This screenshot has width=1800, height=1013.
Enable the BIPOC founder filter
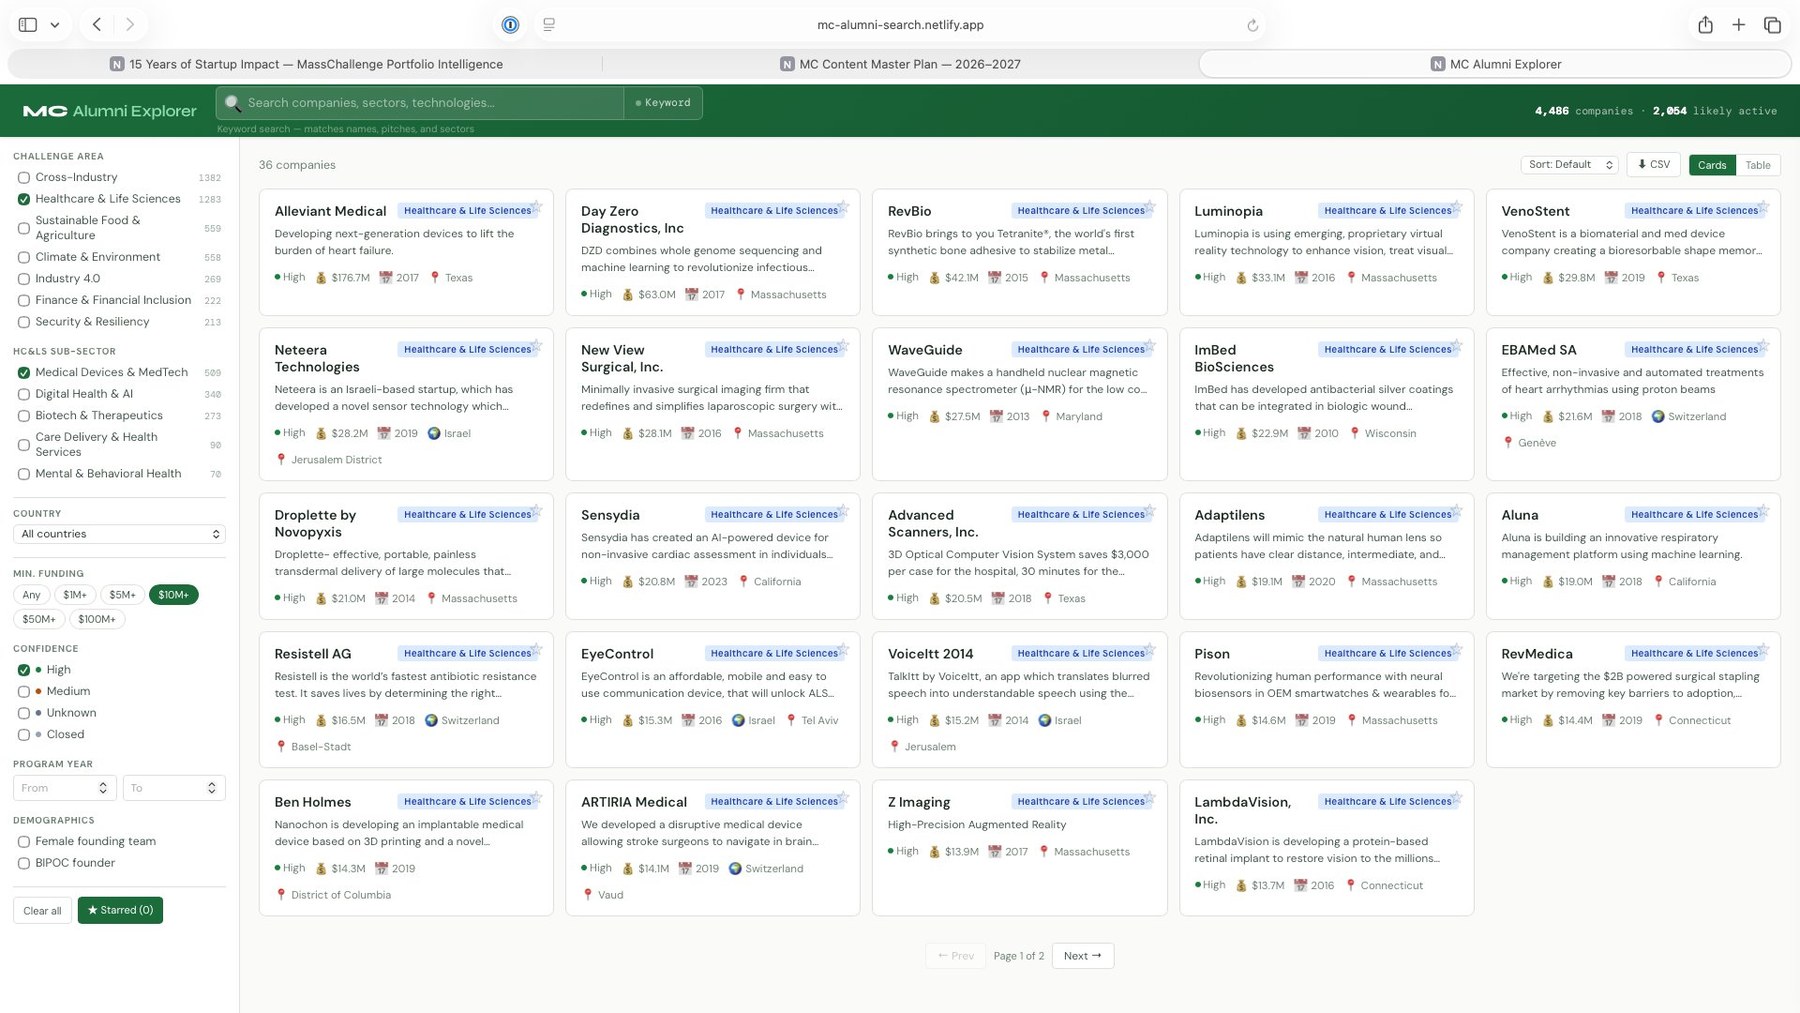click(24, 863)
